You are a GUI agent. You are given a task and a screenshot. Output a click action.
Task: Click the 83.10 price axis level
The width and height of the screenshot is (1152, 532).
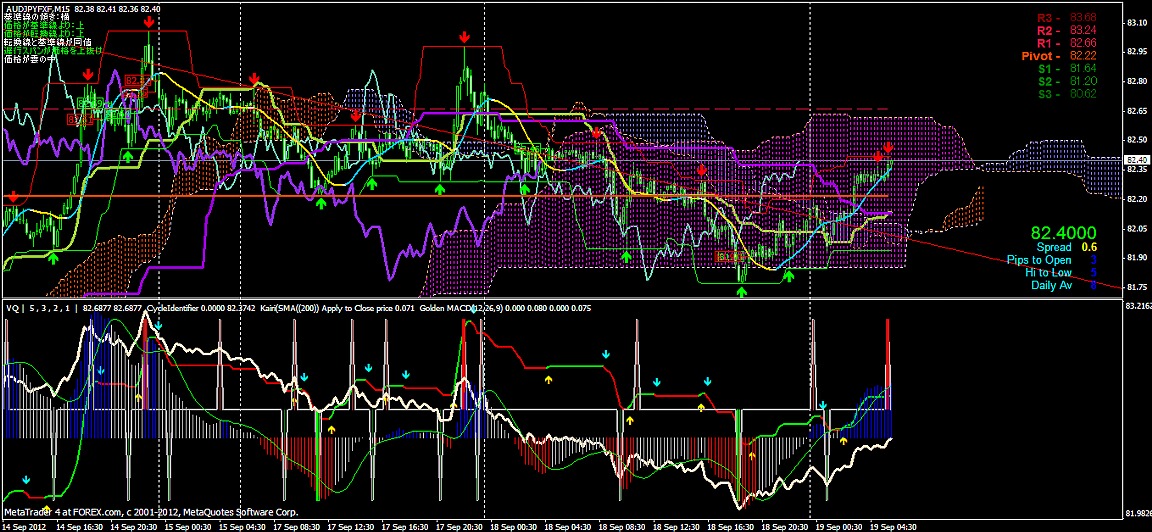click(x=1136, y=23)
